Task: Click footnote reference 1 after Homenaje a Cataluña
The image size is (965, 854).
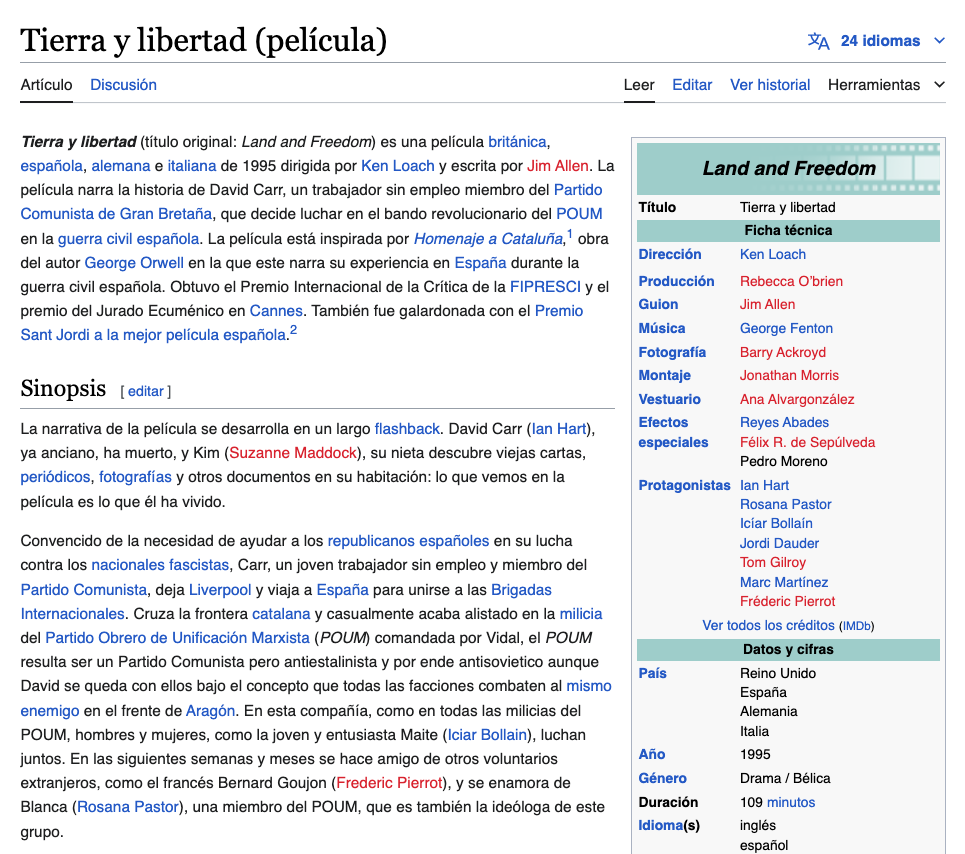Action: [x=570, y=234]
